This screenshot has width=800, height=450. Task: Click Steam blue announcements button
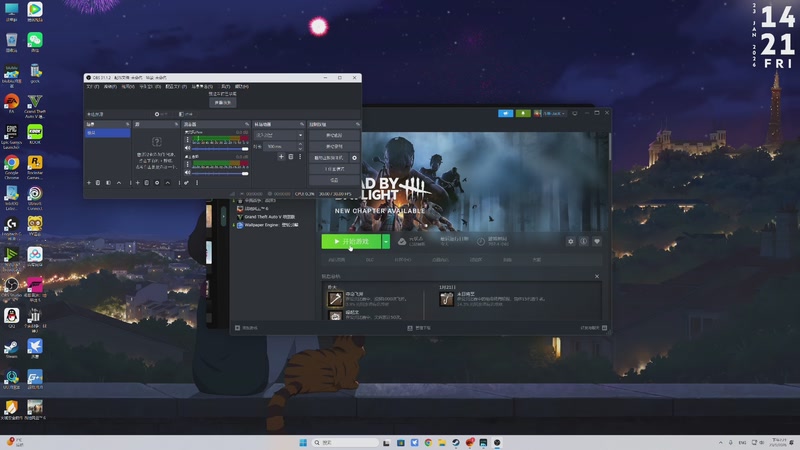506,113
